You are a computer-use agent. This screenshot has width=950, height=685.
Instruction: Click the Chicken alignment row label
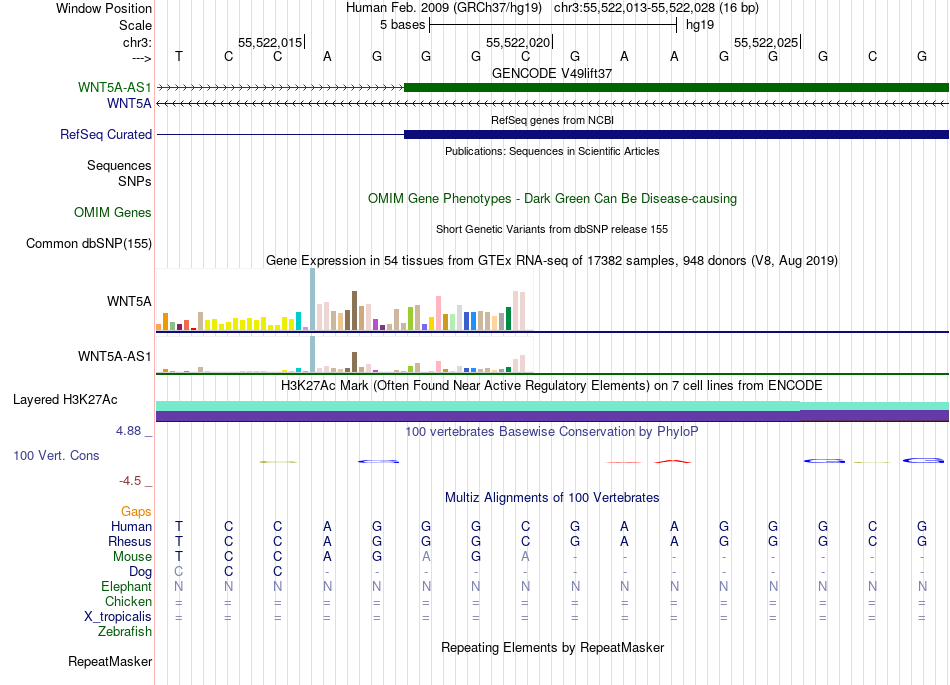click(128, 601)
